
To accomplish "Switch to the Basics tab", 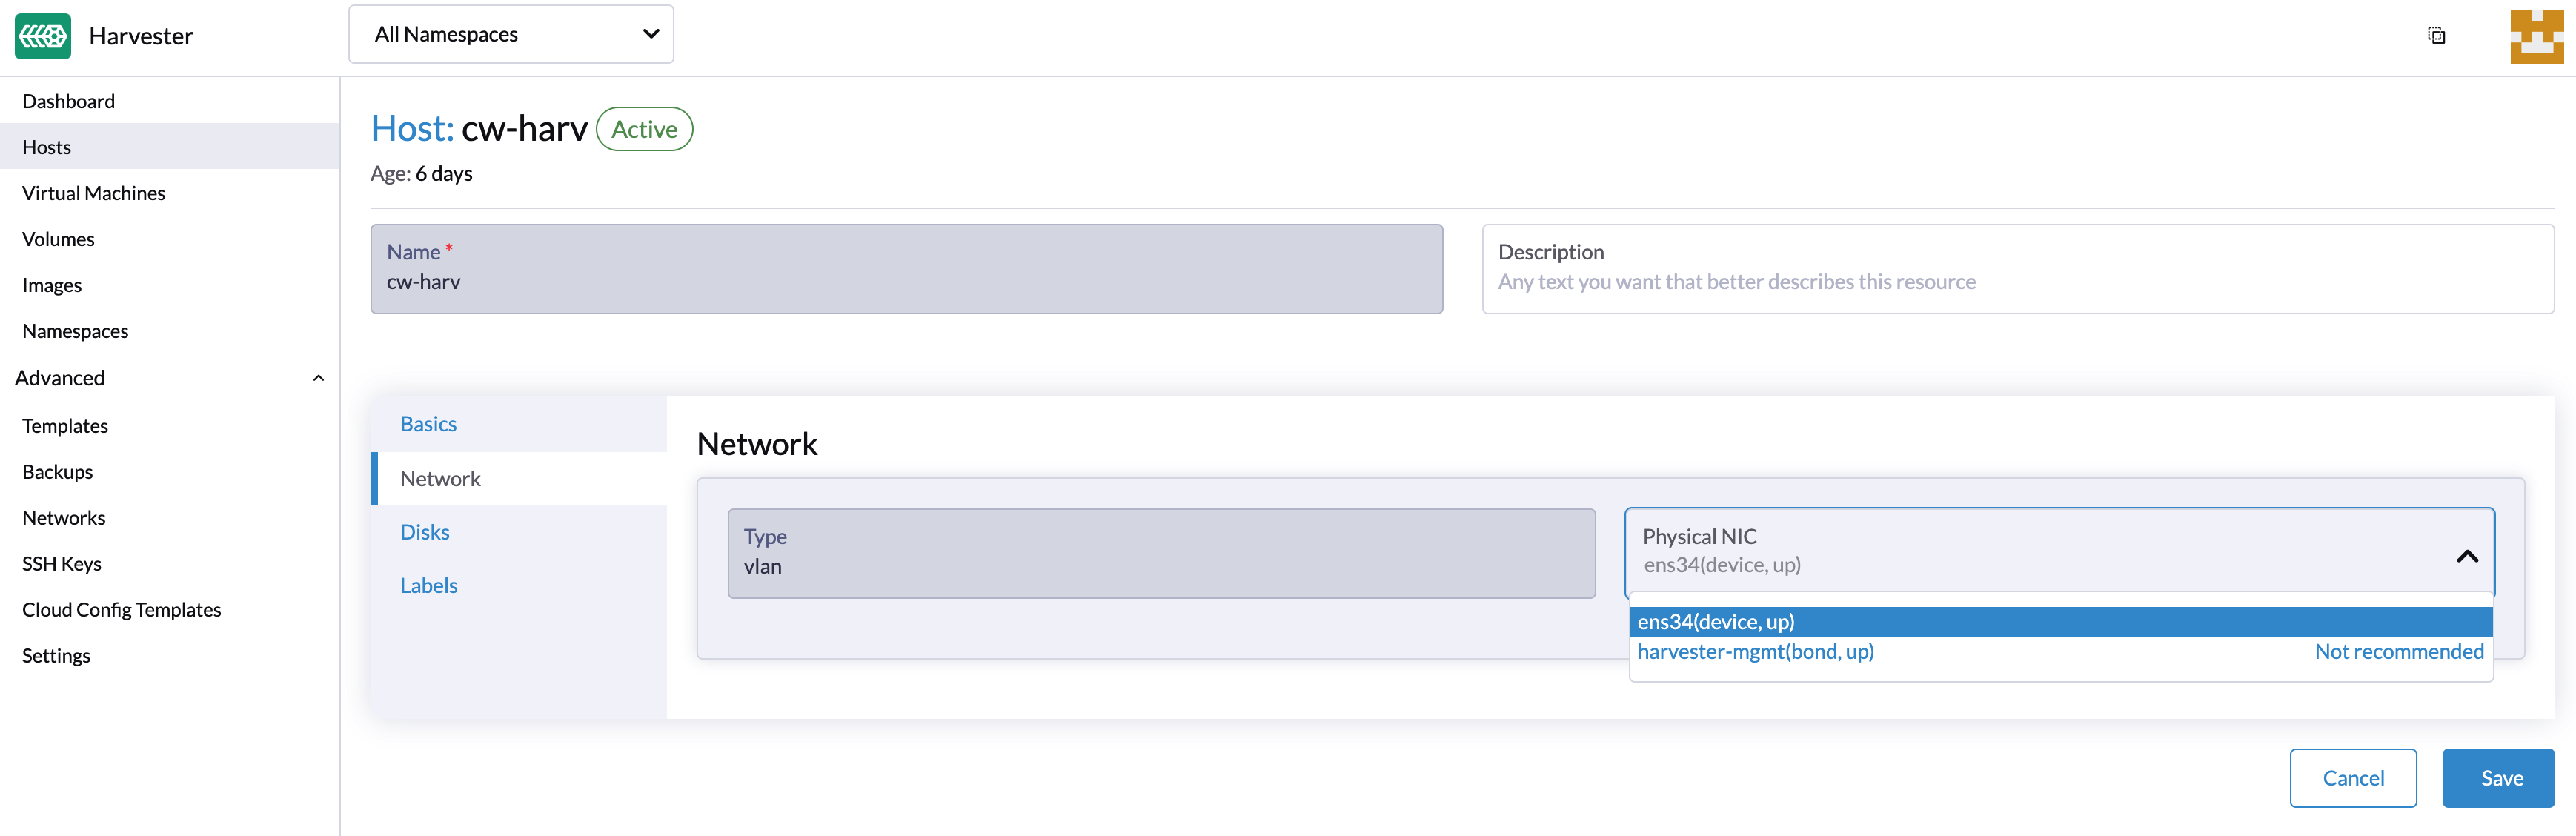I will (x=428, y=424).
